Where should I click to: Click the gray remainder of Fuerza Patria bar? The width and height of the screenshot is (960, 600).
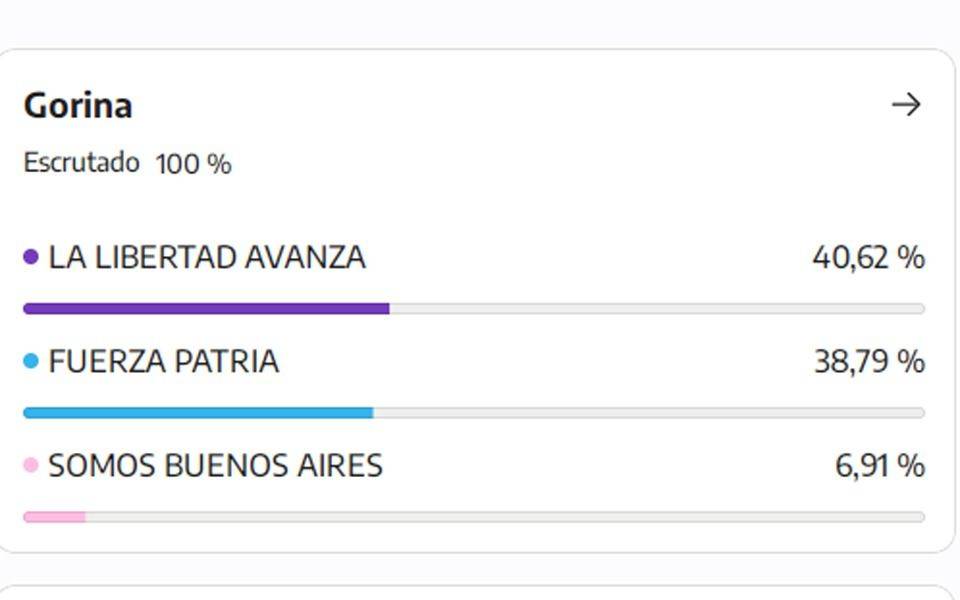[649, 413]
